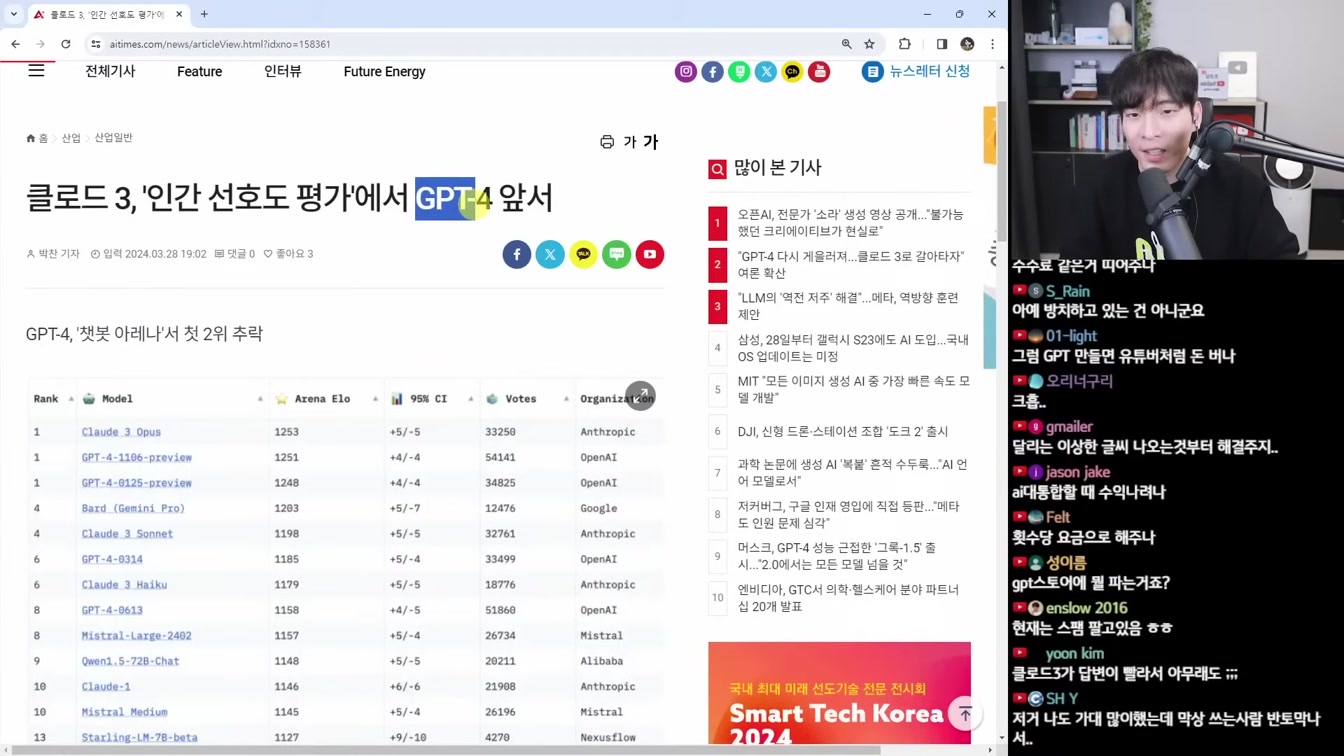Open popular article 6 about DJI 도크 2
Image resolution: width=1344 pixels, height=756 pixels.
tap(843, 432)
